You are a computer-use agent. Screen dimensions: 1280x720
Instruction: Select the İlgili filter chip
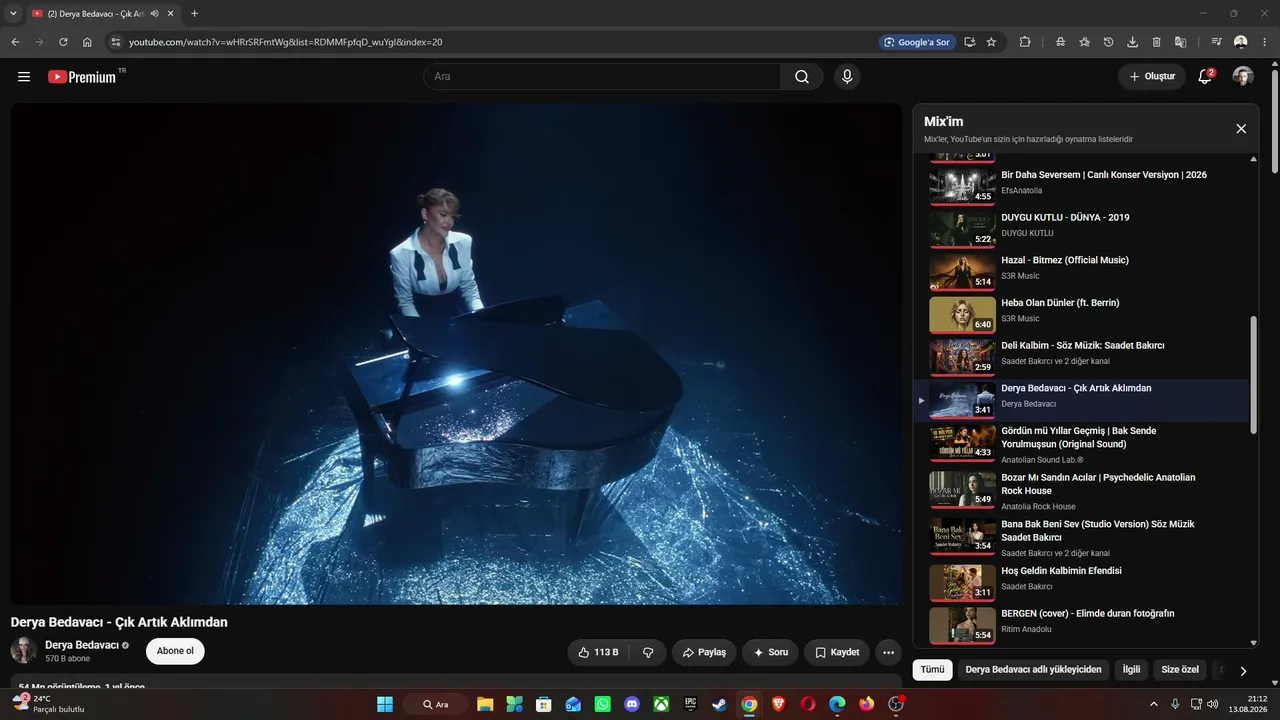(1131, 670)
